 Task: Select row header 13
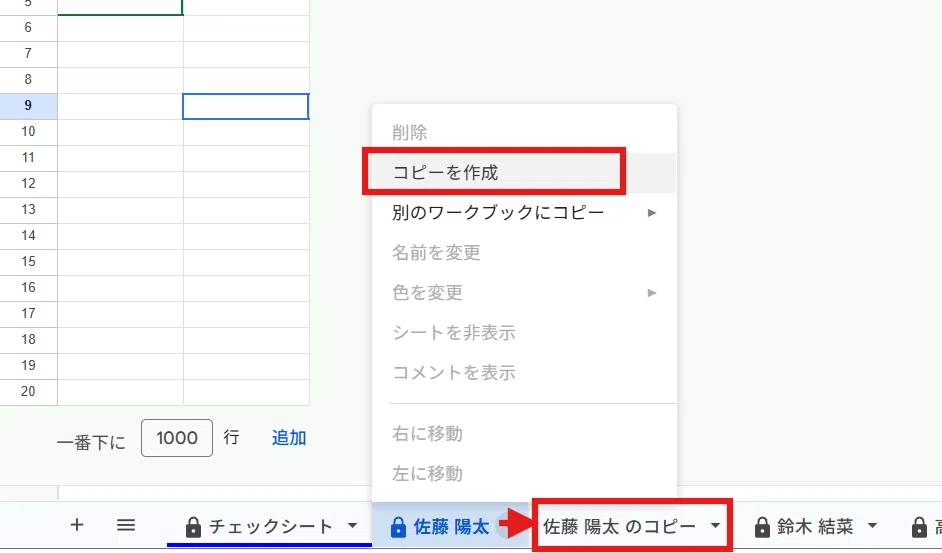tap(28, 210)
